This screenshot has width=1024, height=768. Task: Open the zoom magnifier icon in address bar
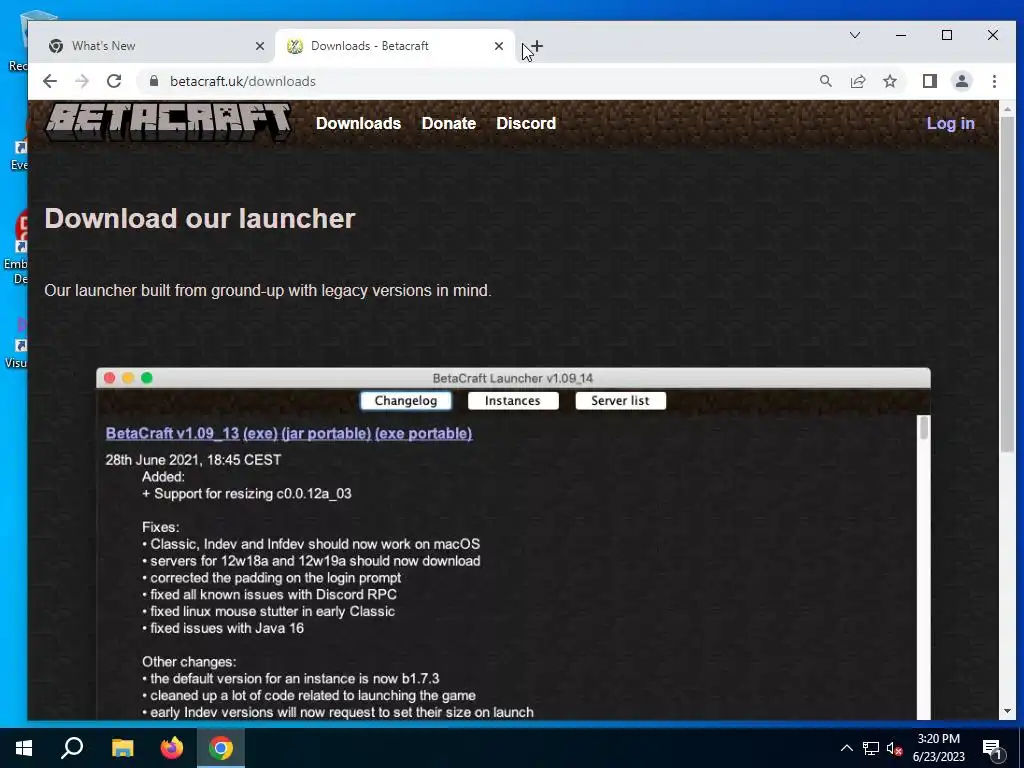(x=825, y=81)
